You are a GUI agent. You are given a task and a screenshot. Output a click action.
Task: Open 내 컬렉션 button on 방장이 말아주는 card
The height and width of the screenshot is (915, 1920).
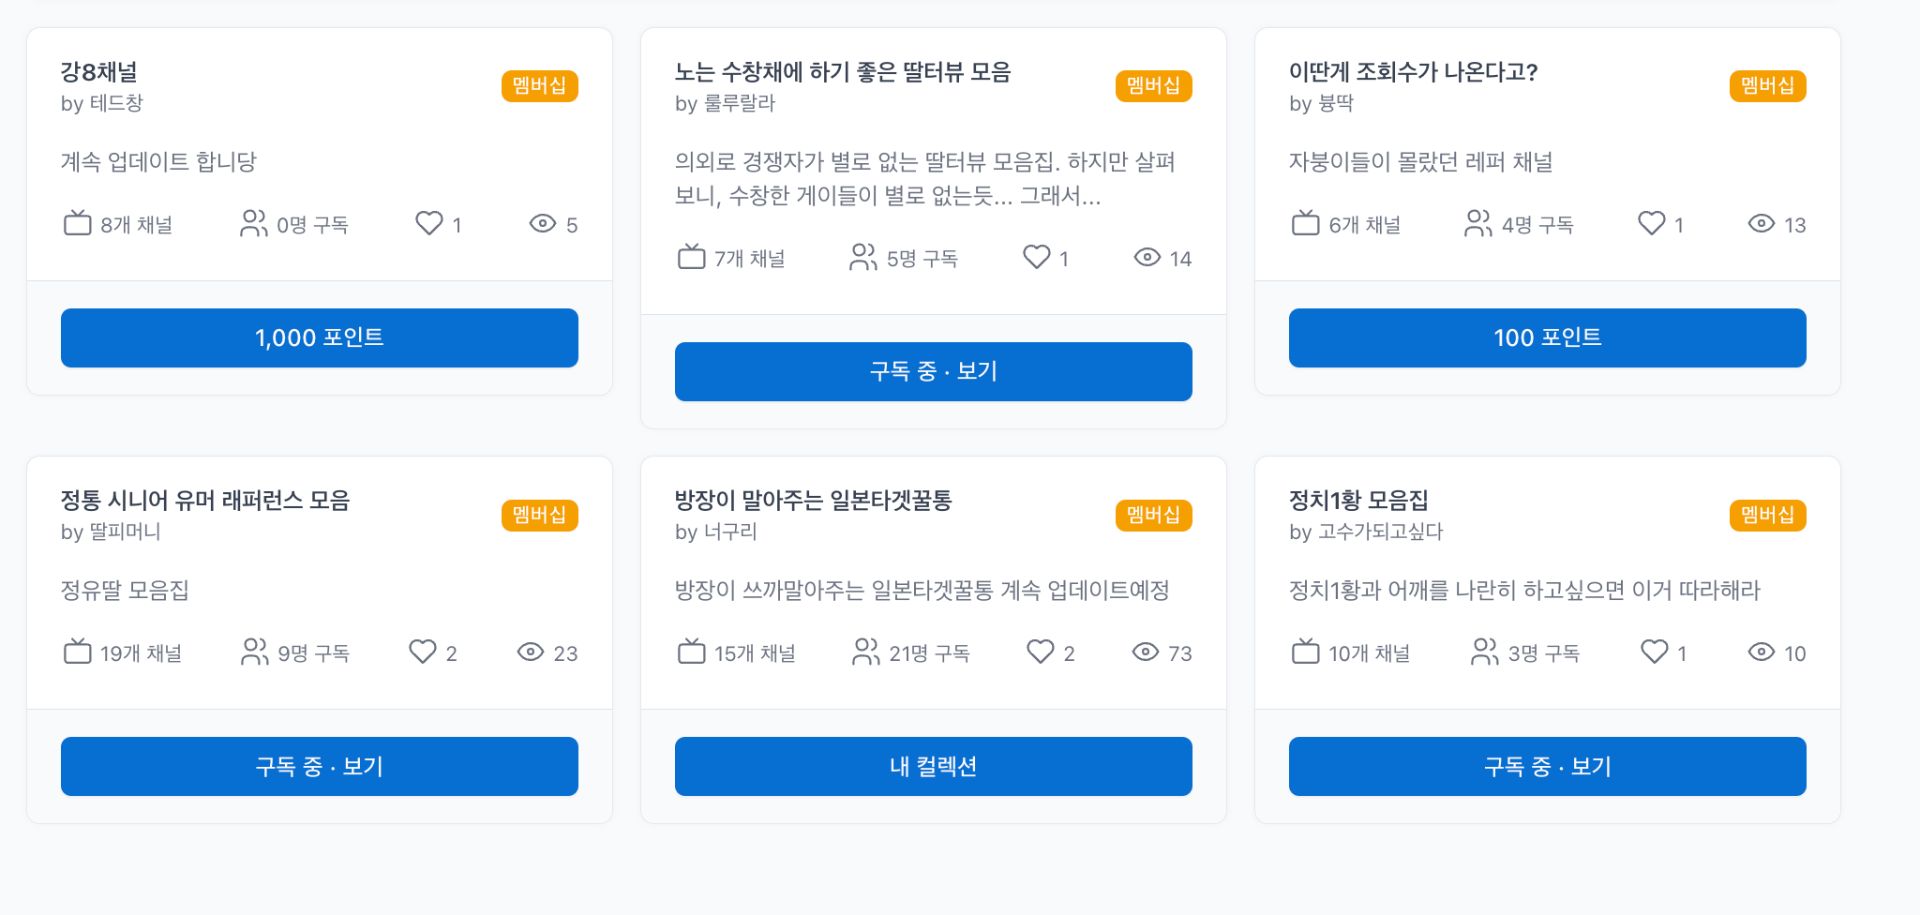point(933,767)
